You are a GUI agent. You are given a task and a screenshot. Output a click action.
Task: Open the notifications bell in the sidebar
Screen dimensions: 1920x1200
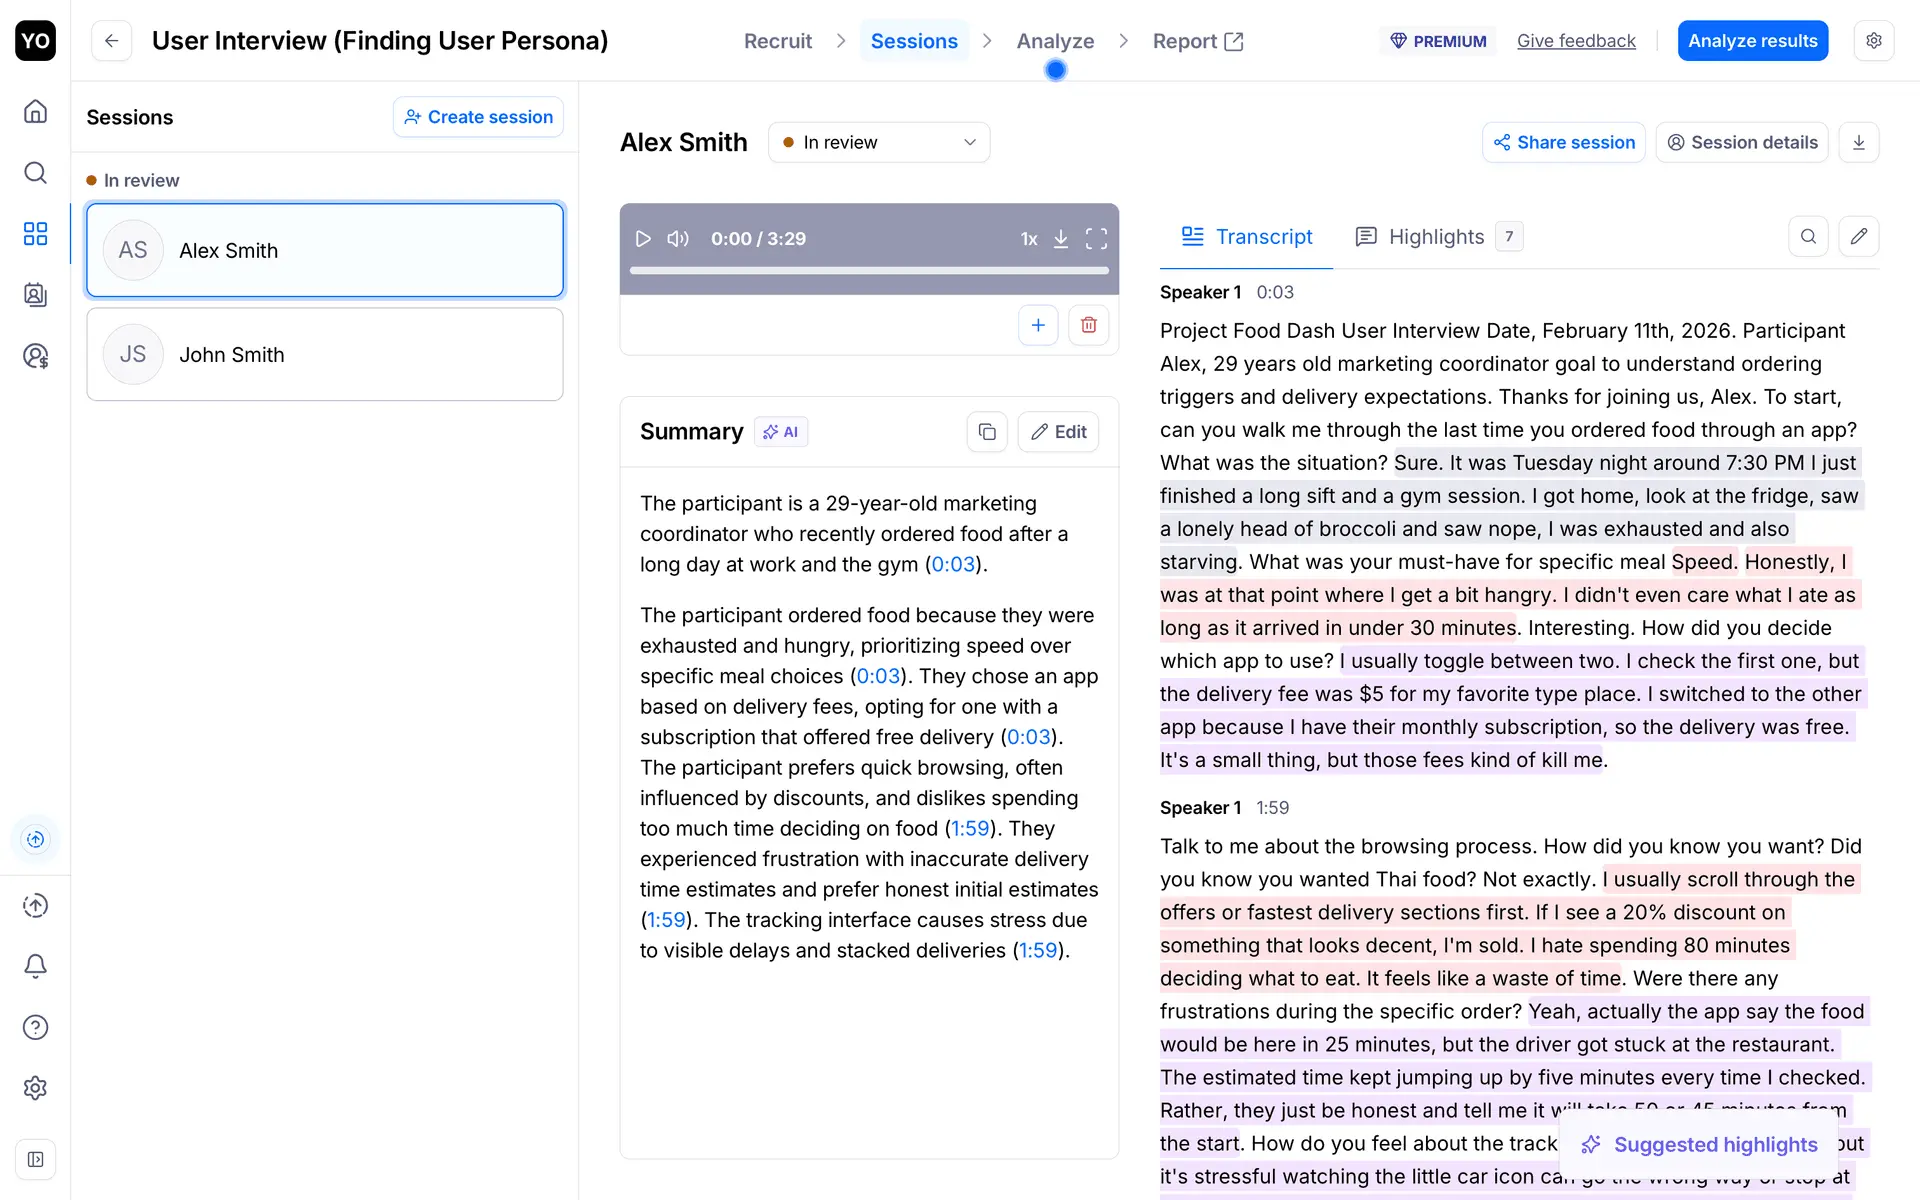click(x=35, y=966)
